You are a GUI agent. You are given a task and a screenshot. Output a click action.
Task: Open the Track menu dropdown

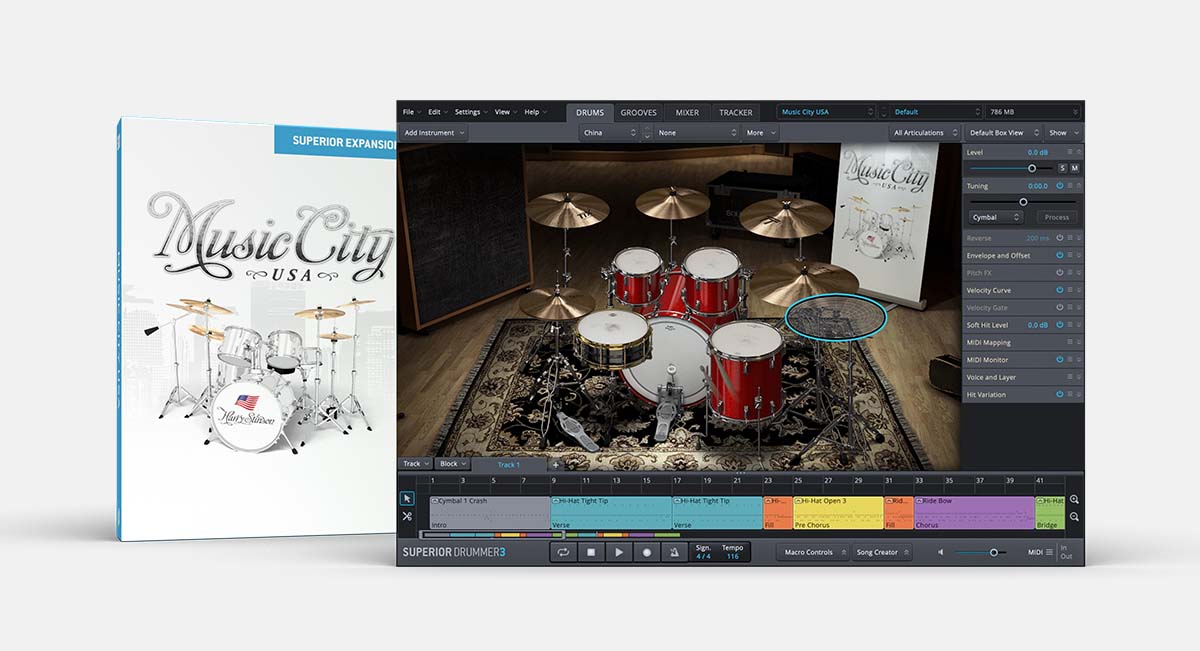(415, 464)
